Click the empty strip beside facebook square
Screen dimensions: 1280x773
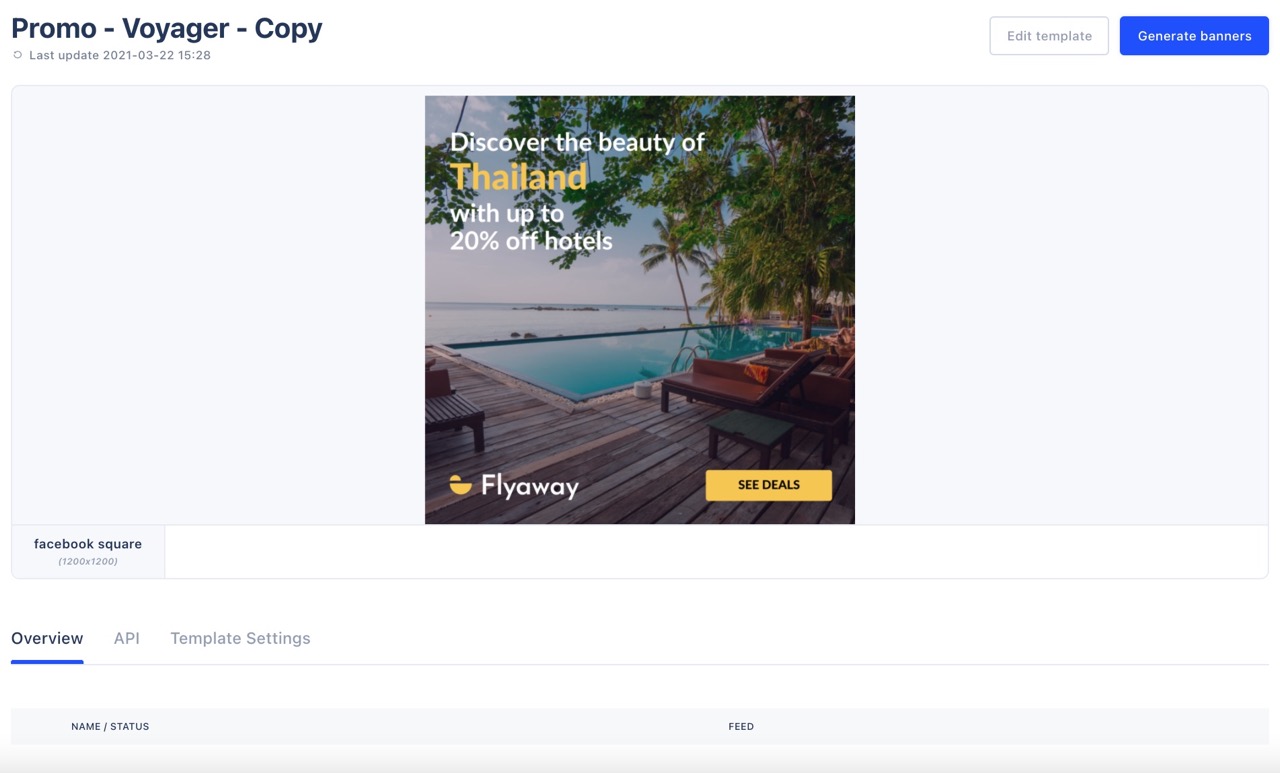[x=716, y=552]
